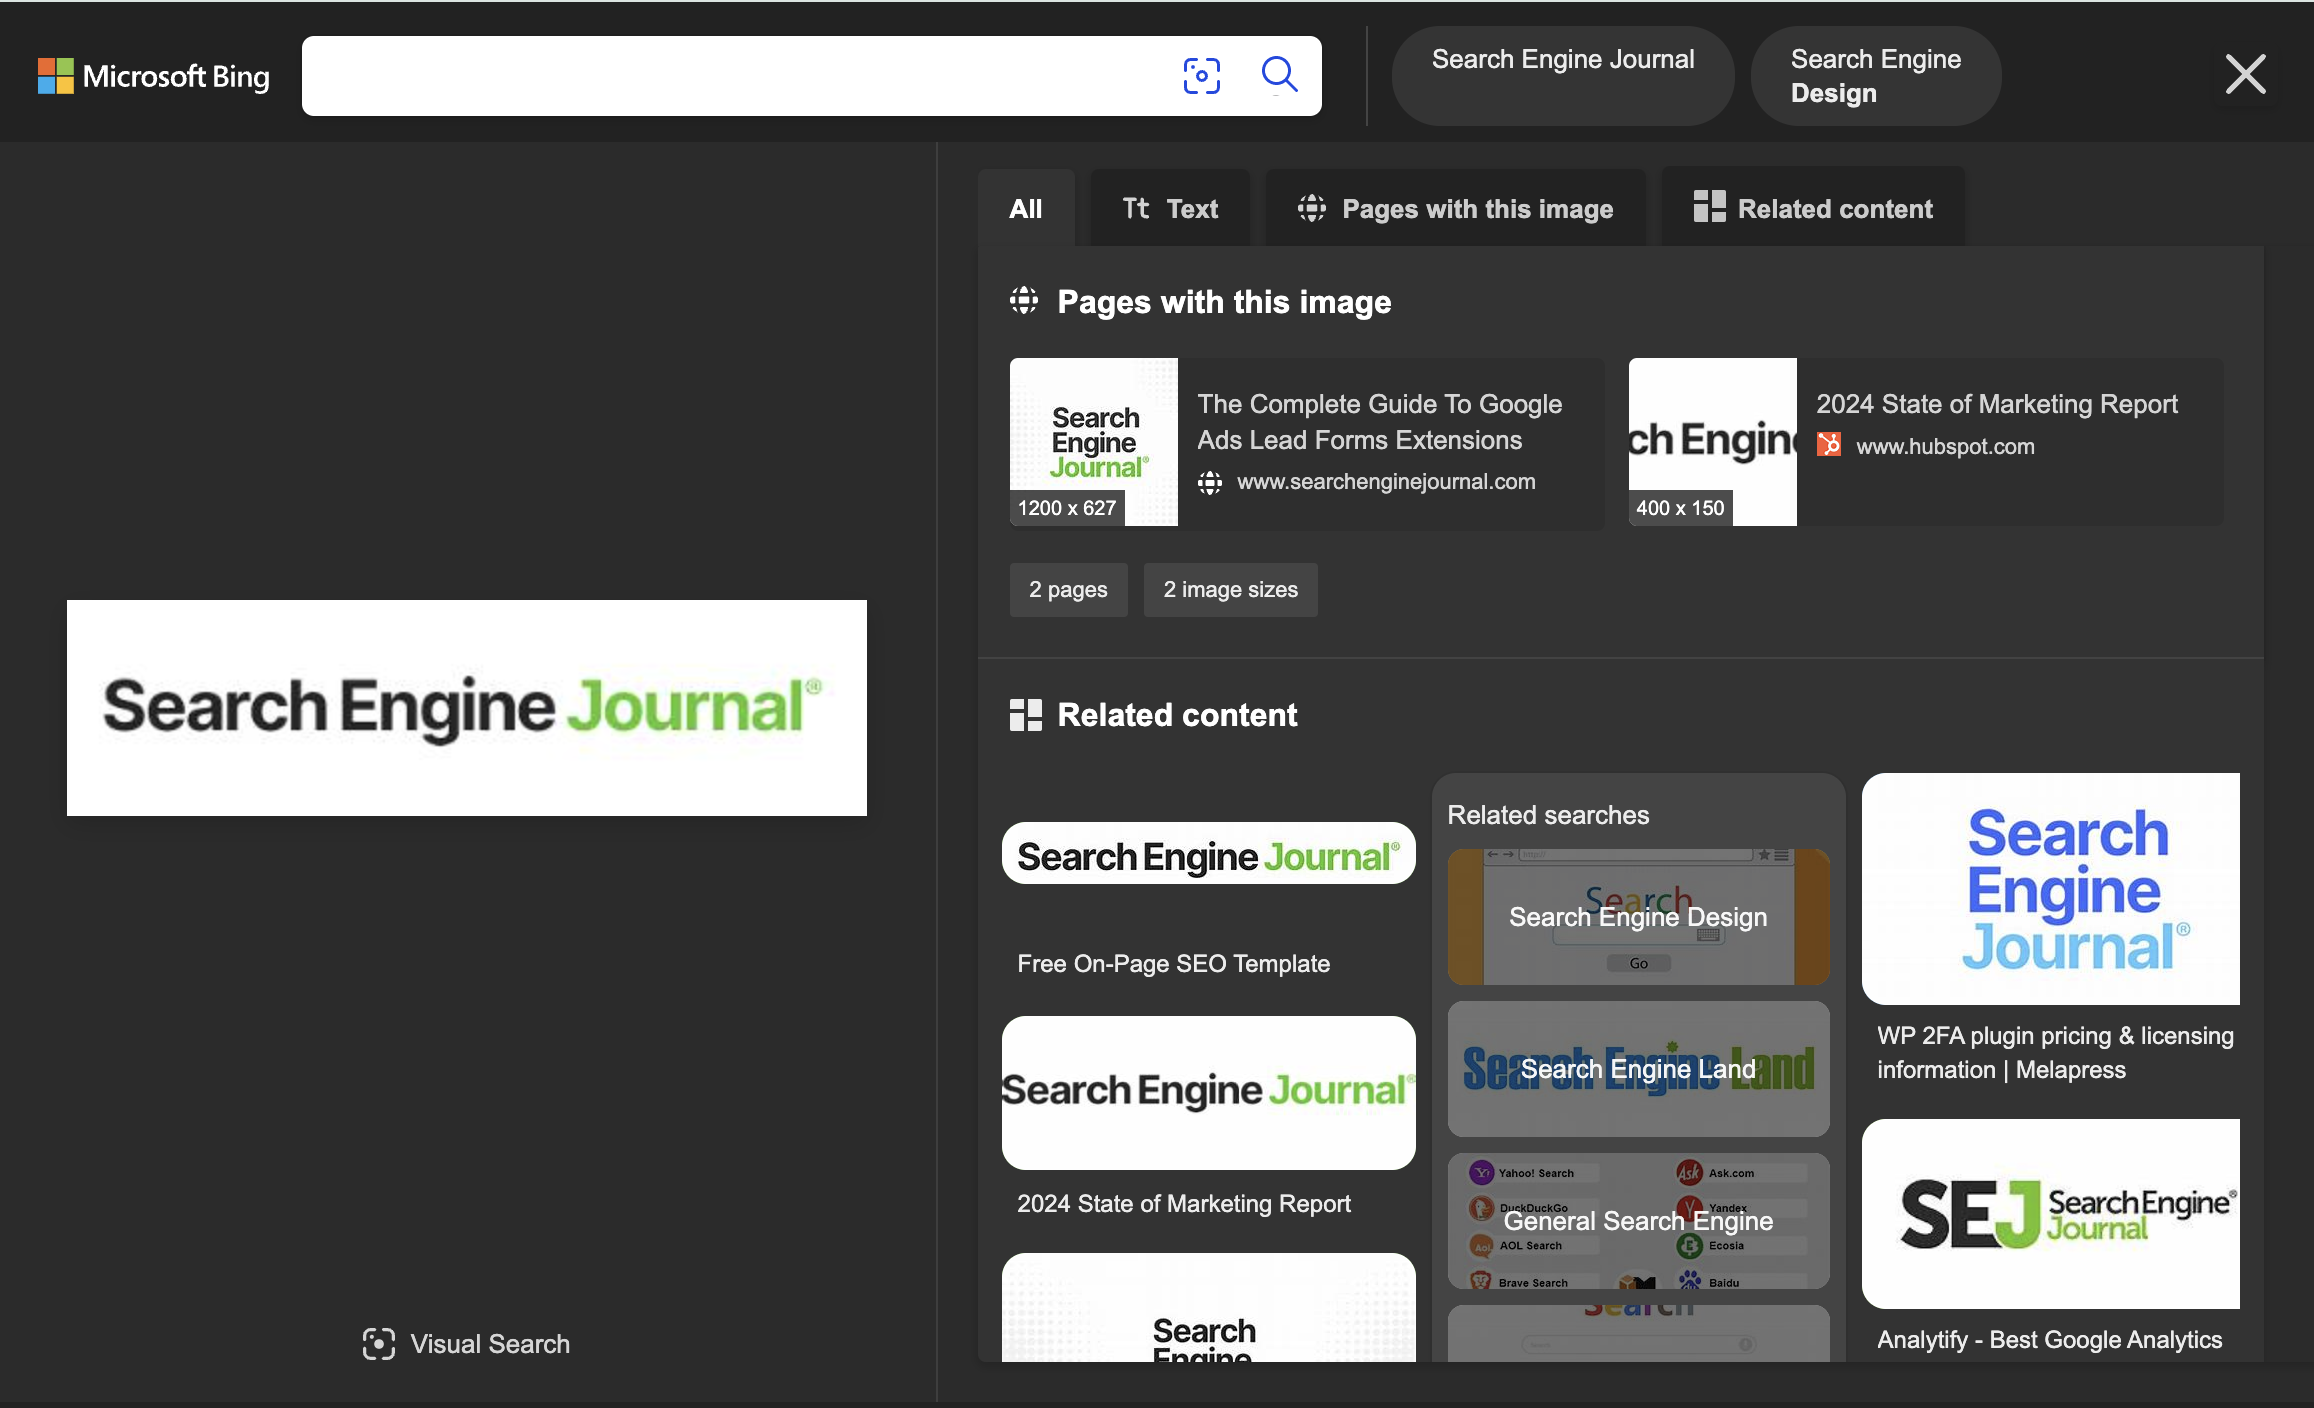Click the magnifying glass search icon
The height and width of the screenshot is (1408, 2314).
click(1279, 75)
